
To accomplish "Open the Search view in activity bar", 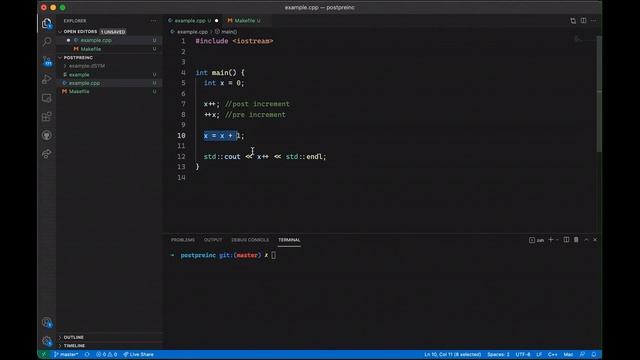I will coord(47,42).
